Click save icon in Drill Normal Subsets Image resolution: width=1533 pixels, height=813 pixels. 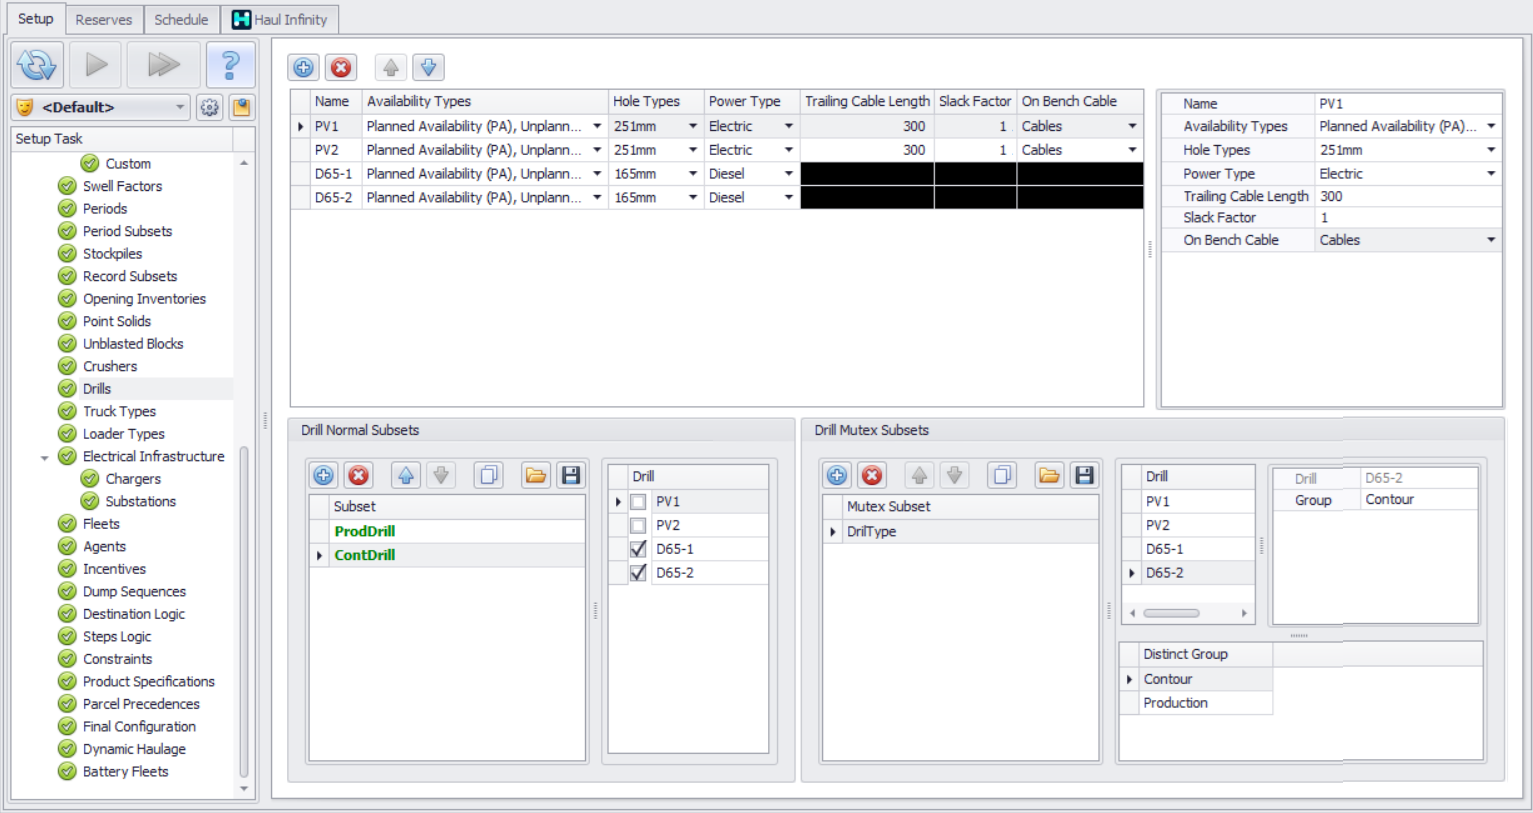pyautogui.click(x=571, y=475)
